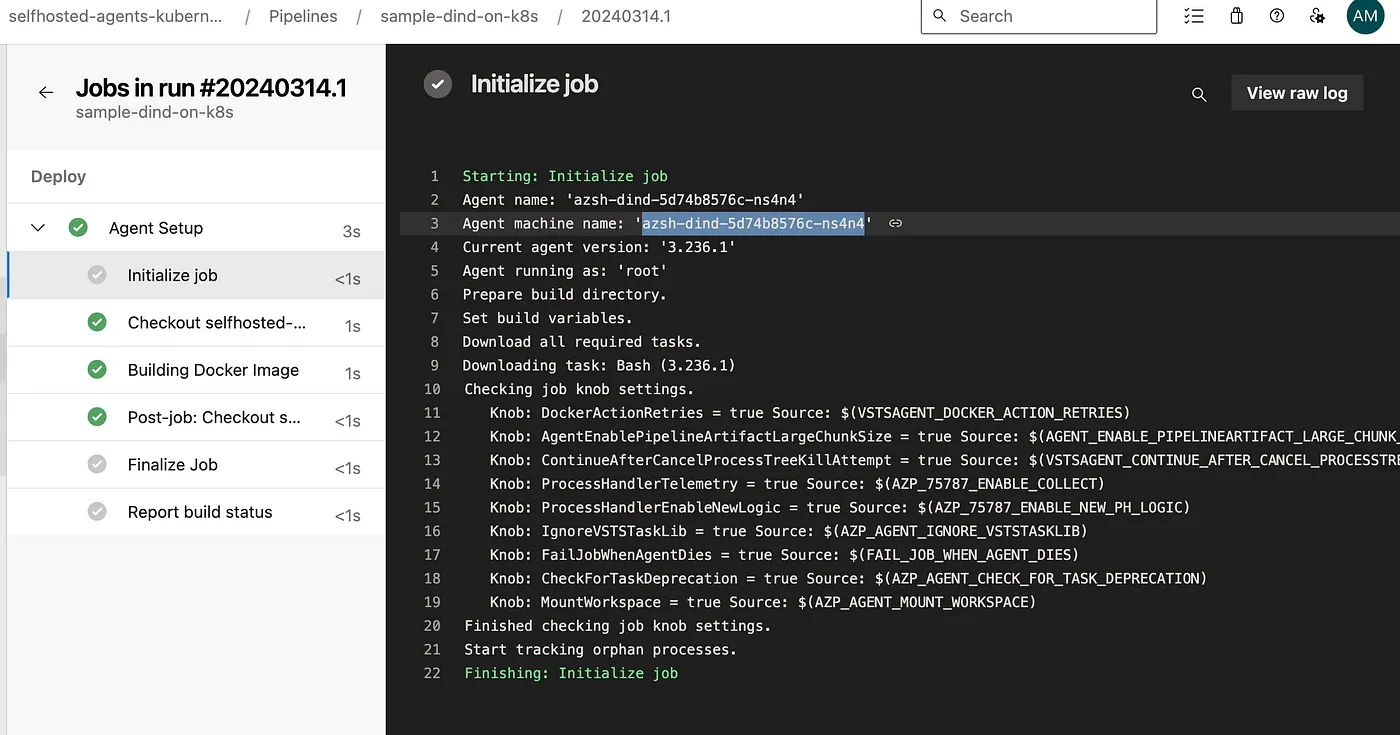Select the Finalize Job step

tap(196, 465)
